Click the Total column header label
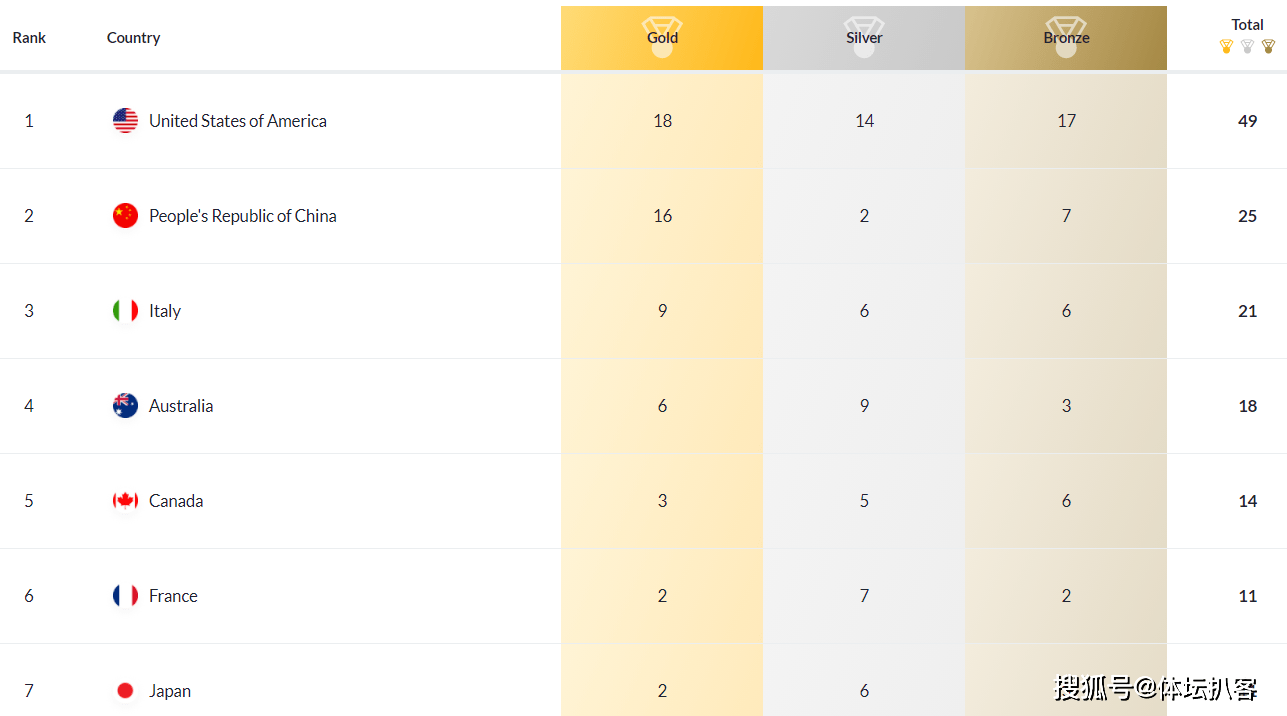This screenshot has height=716, width=1287. (1247, 25)
